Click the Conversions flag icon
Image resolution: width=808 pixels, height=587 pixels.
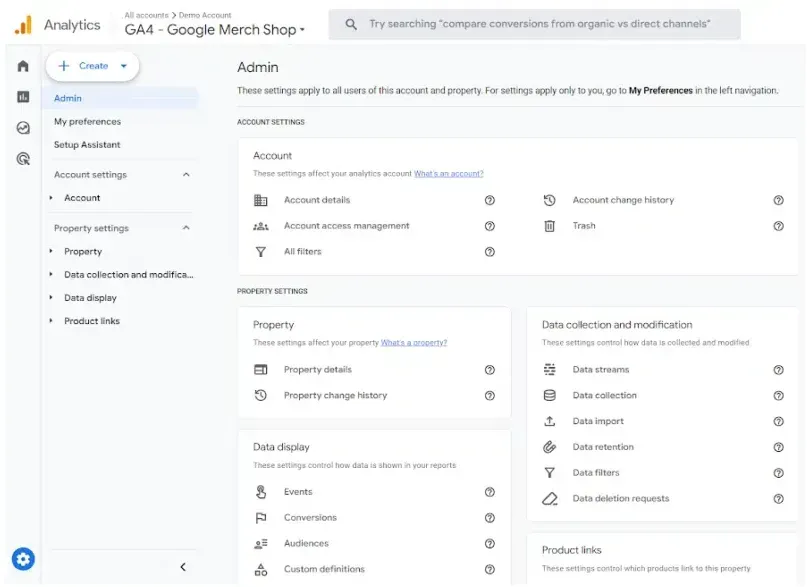[x=261, y=517]
